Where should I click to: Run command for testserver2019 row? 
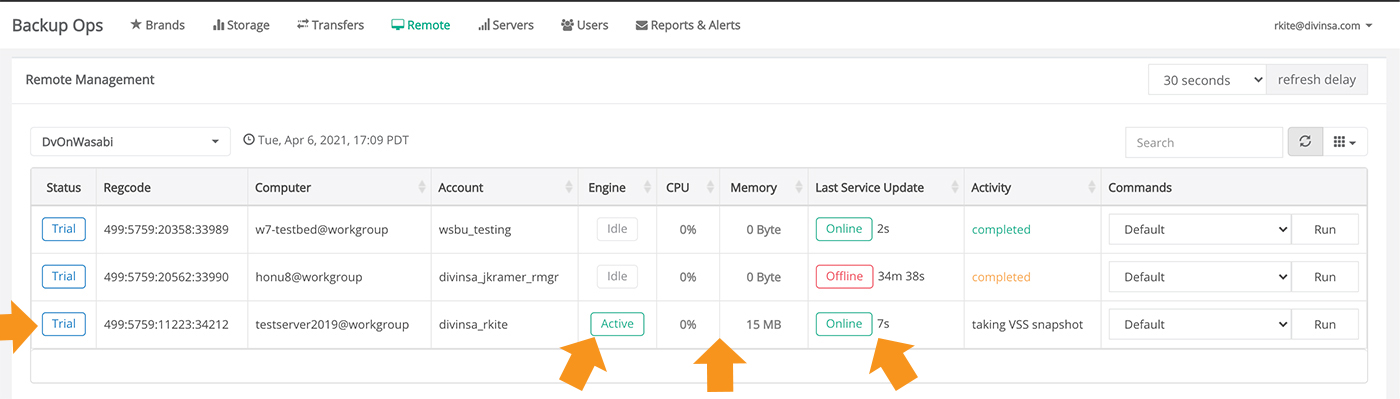click(x=1325, y=324)
